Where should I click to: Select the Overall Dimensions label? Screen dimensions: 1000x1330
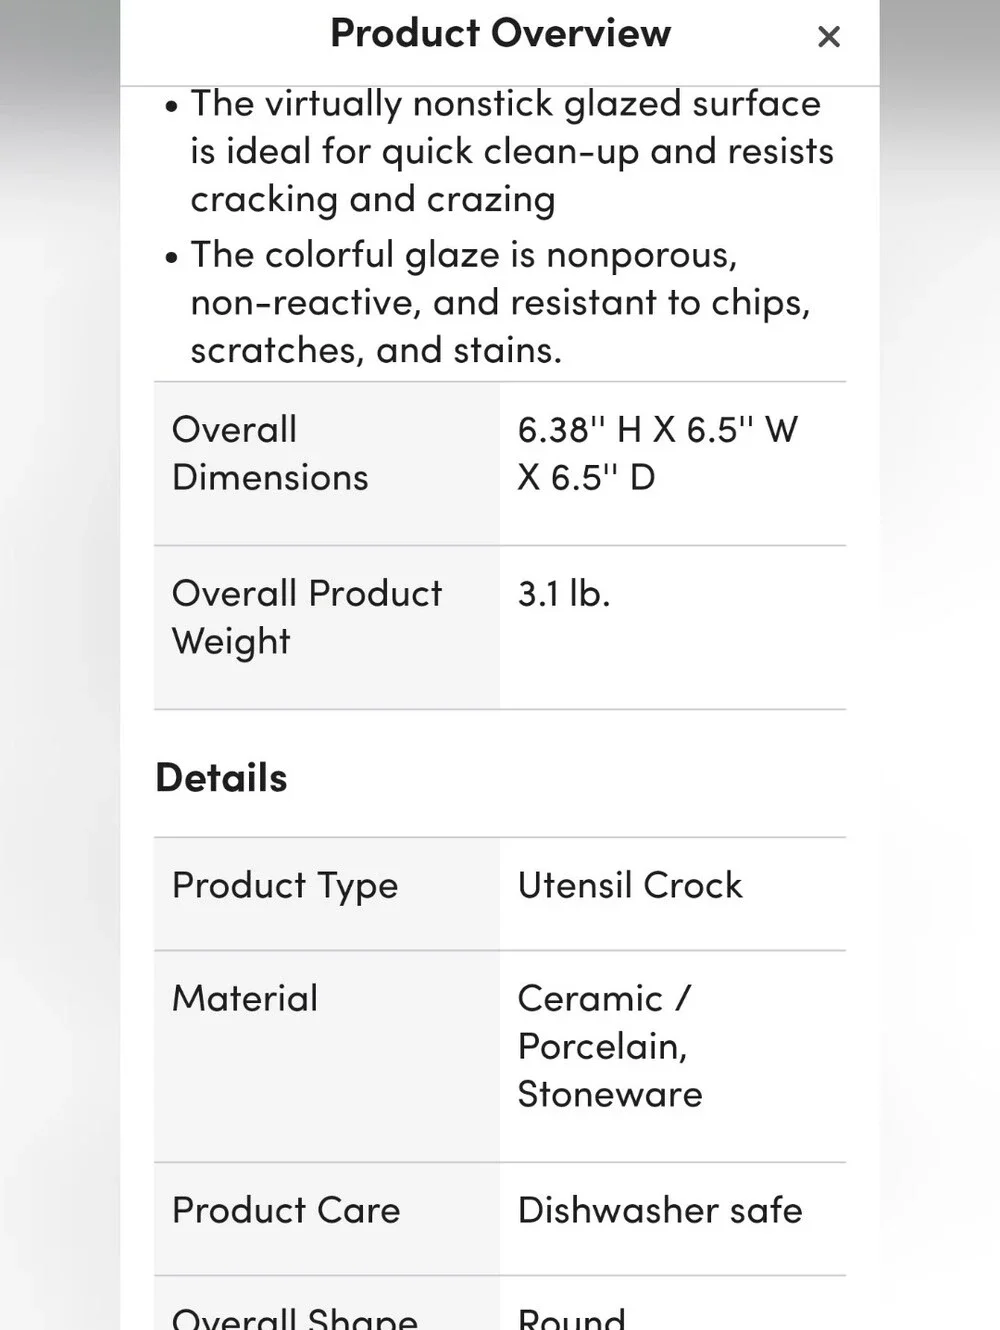click(x=270, y=453)
